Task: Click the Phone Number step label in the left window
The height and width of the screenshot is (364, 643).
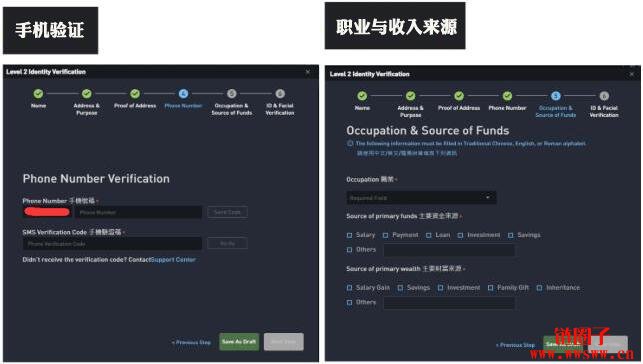Action: coord(183,106)
